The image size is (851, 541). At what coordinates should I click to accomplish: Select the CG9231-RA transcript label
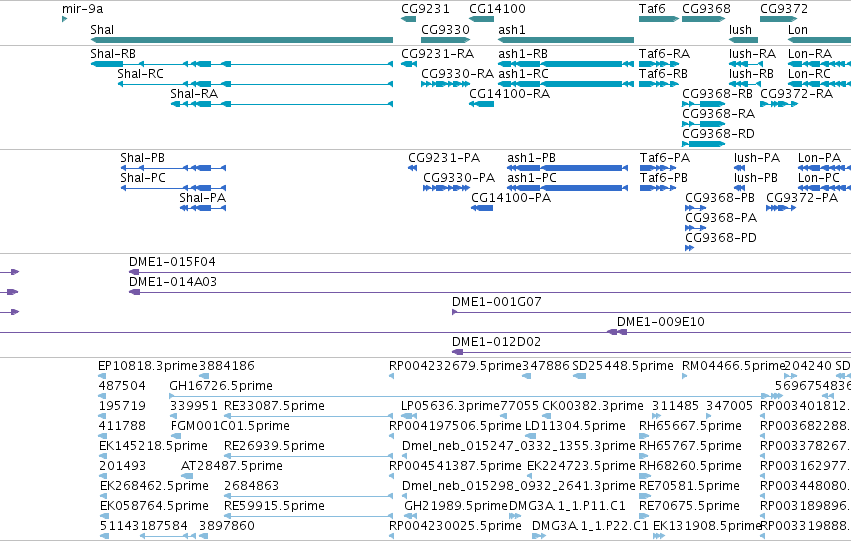437,54
